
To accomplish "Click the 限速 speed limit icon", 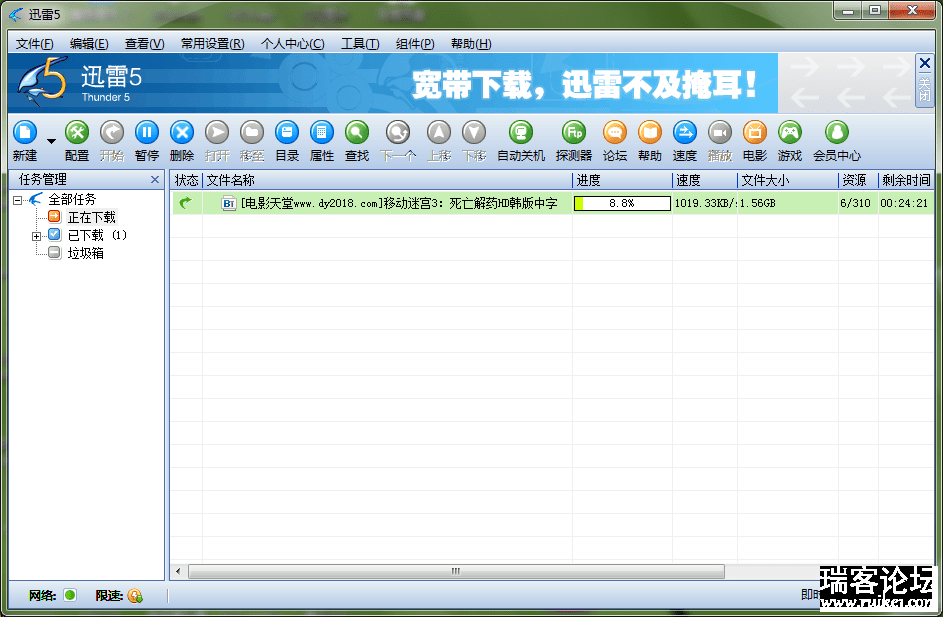I will tap(135, 595).
